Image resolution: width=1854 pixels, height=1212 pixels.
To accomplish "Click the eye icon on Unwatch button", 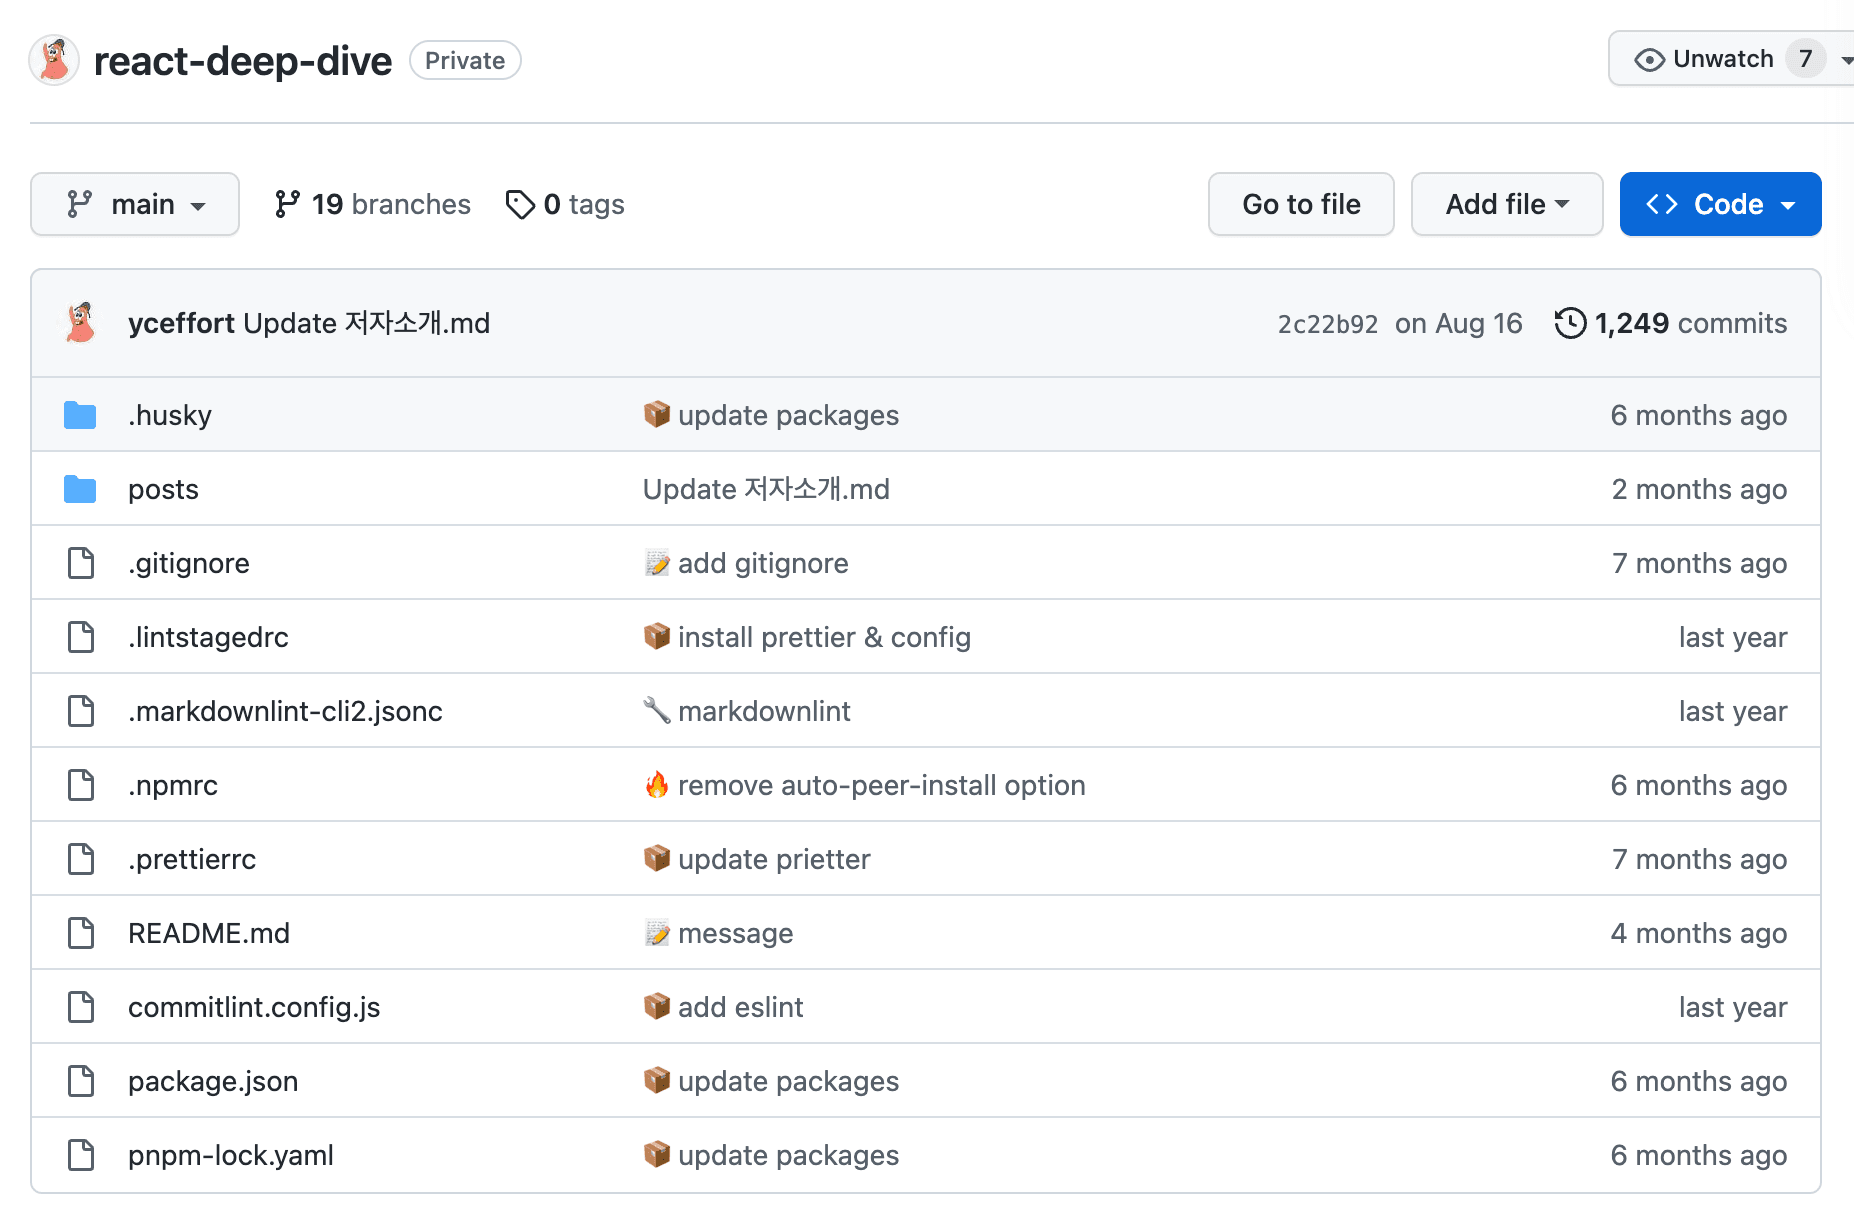I will point(1648,58).
